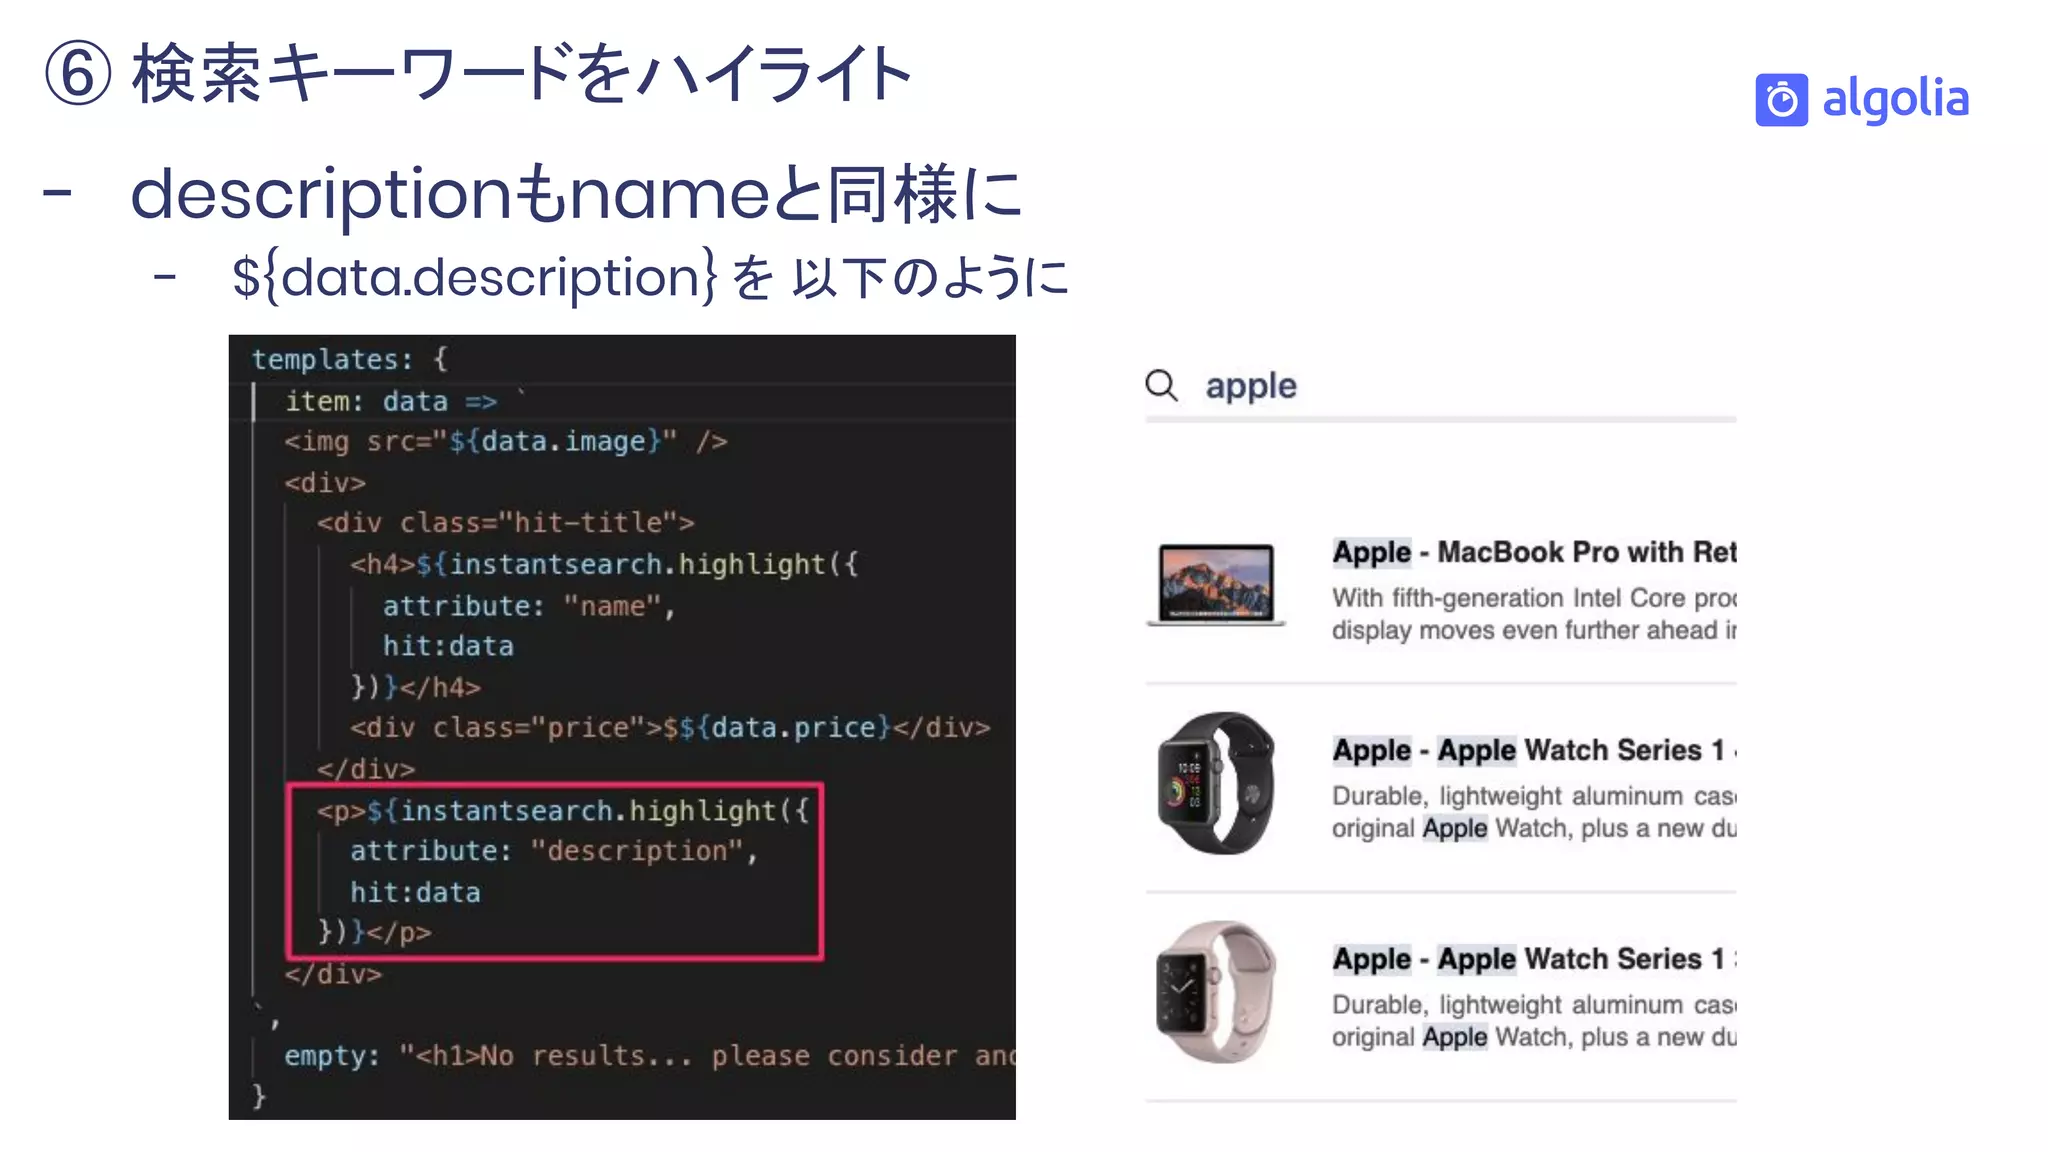
Task: Click the empty: No results code line
Action: pos(650,1056)
